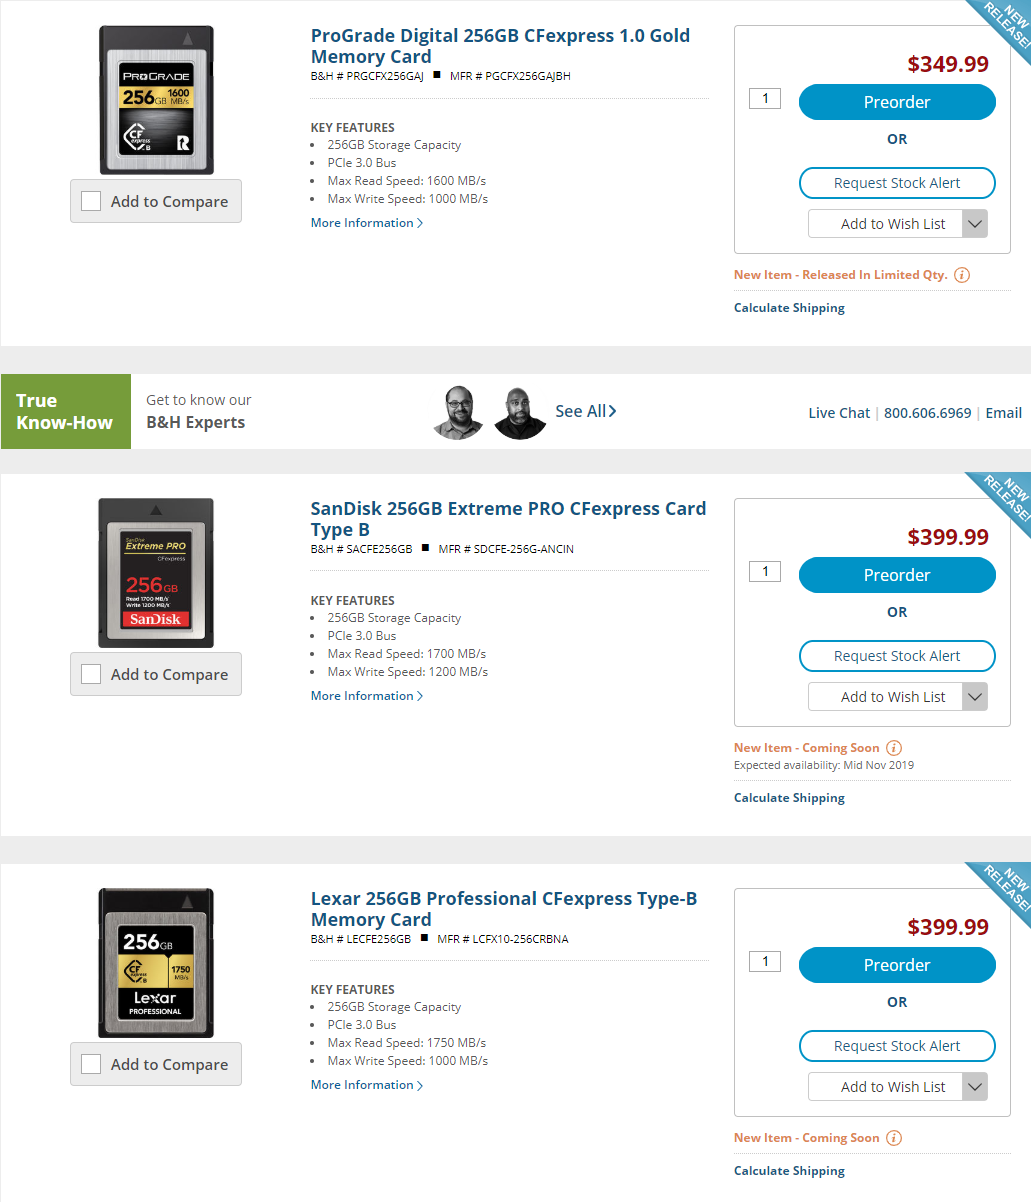Viewport: 1031px width, 1202px height.
Task: Open the Lexar Professional card image
Action: tap(156, 962)
